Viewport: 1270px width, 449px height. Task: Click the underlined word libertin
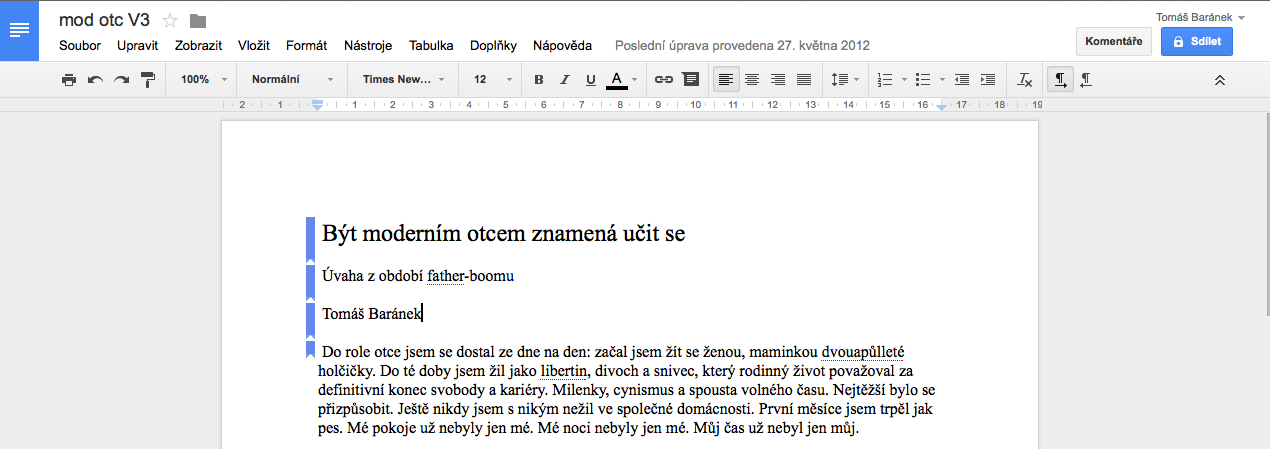coord(562,371)
